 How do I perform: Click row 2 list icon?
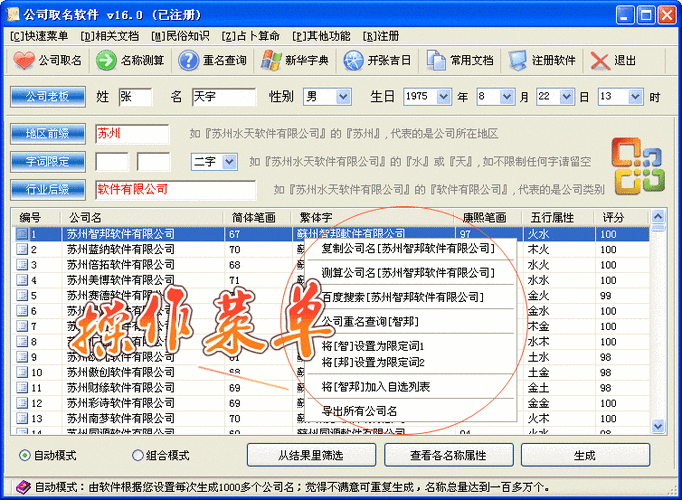tap(22, 249)
